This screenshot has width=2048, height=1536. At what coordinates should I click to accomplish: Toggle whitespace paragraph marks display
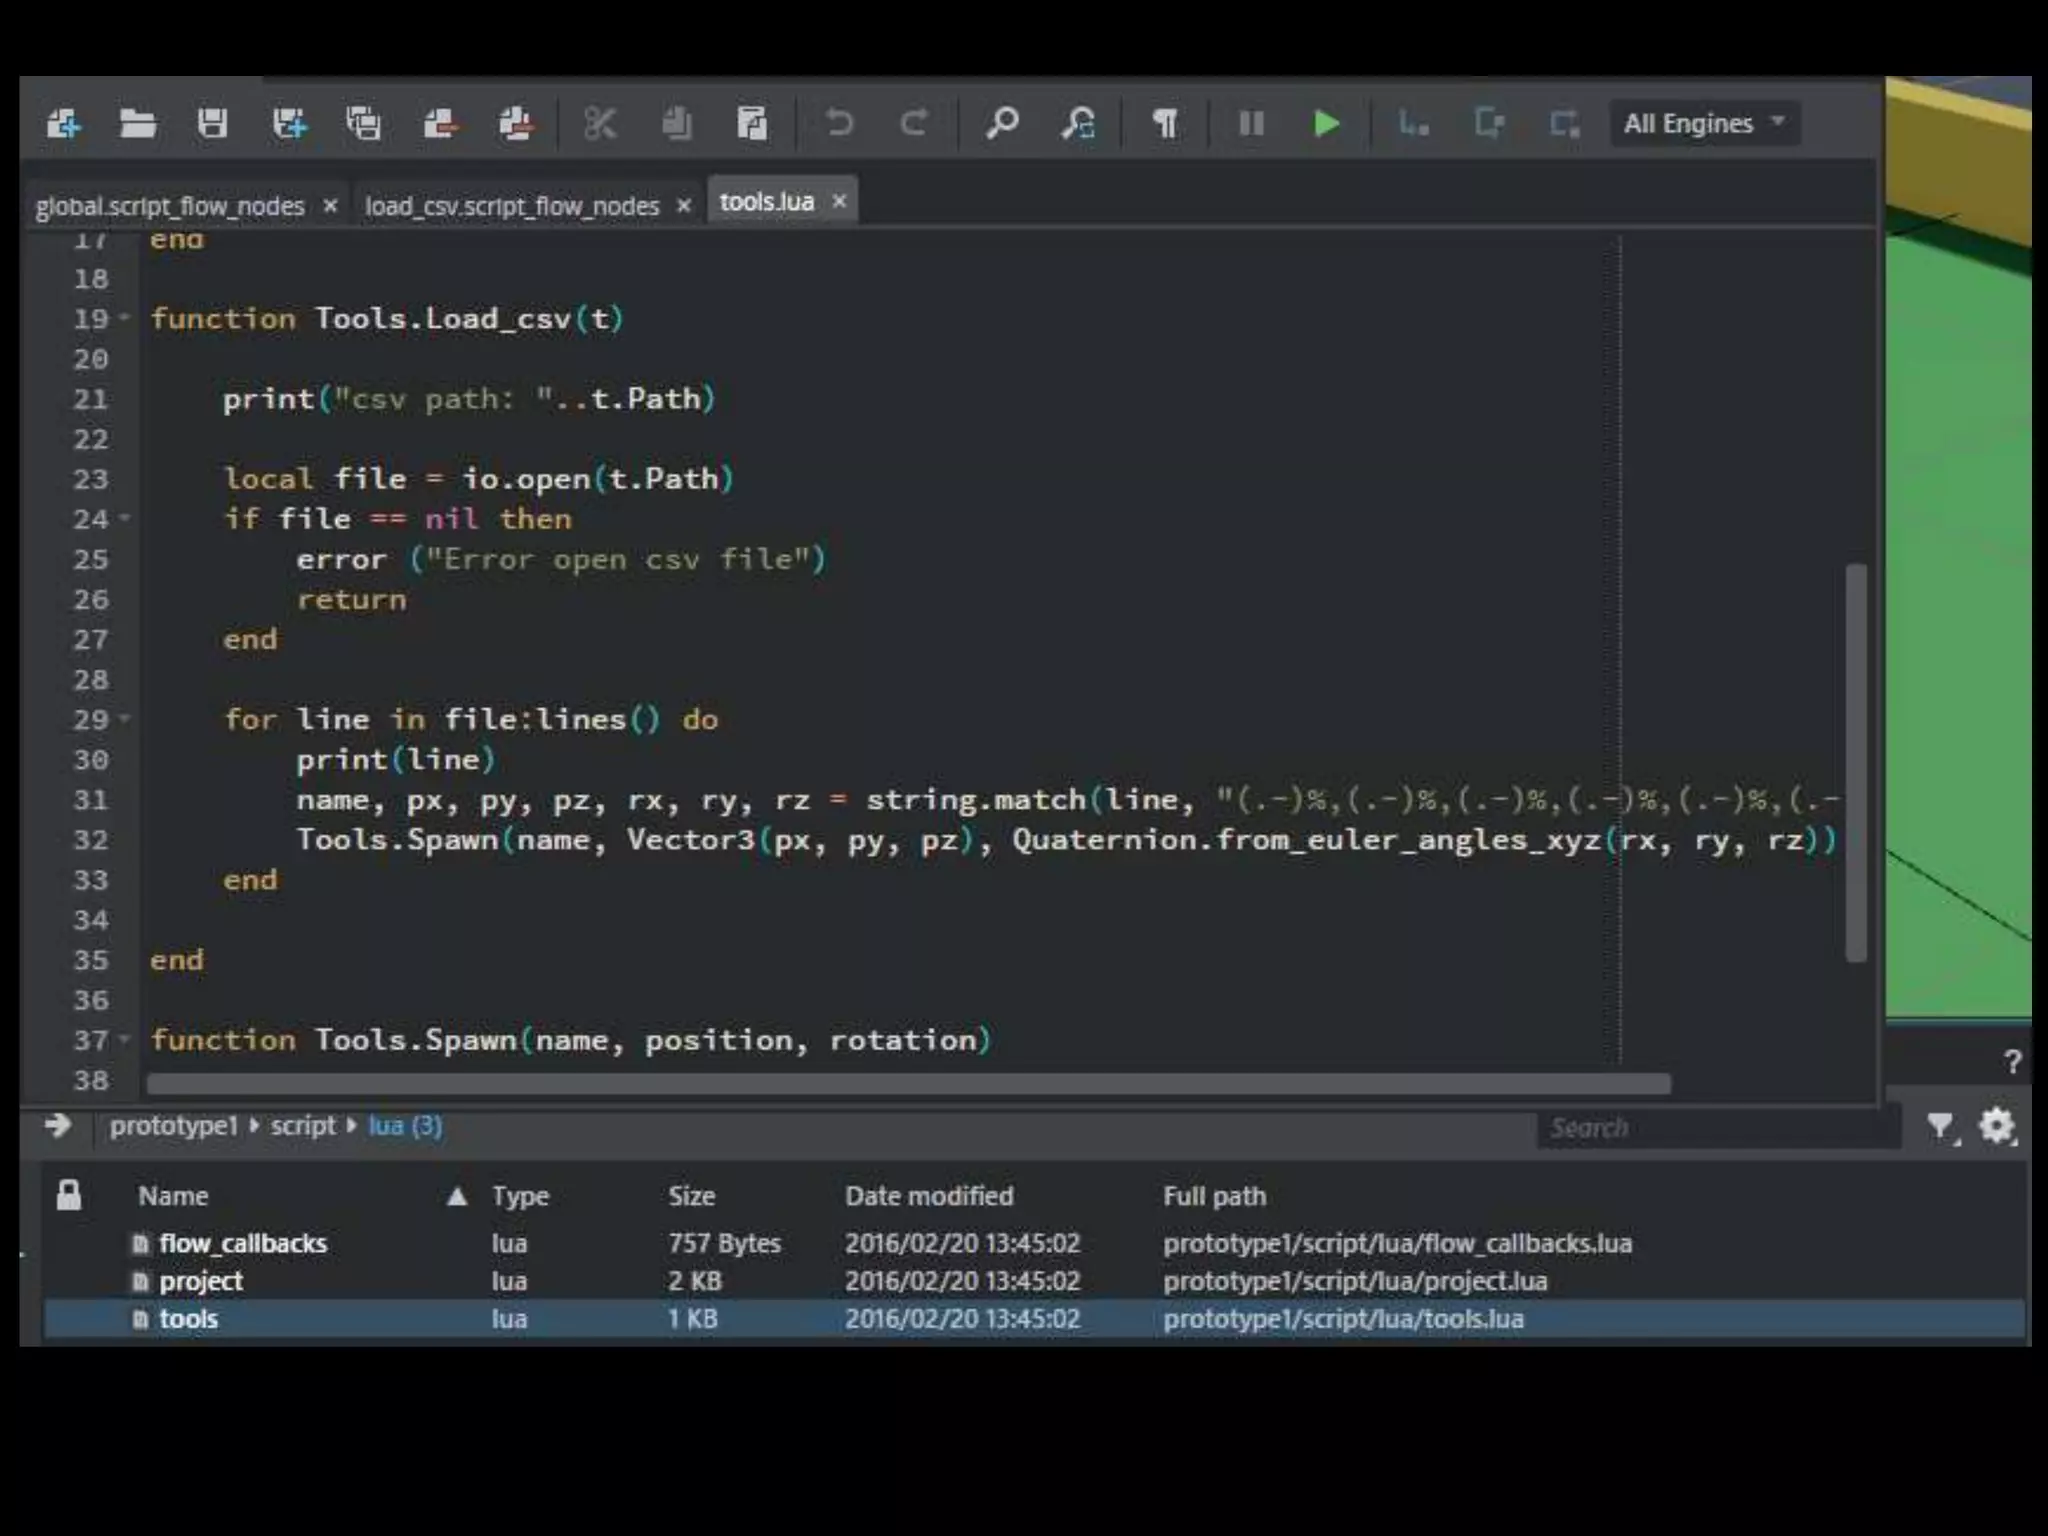pos(1164,124)
